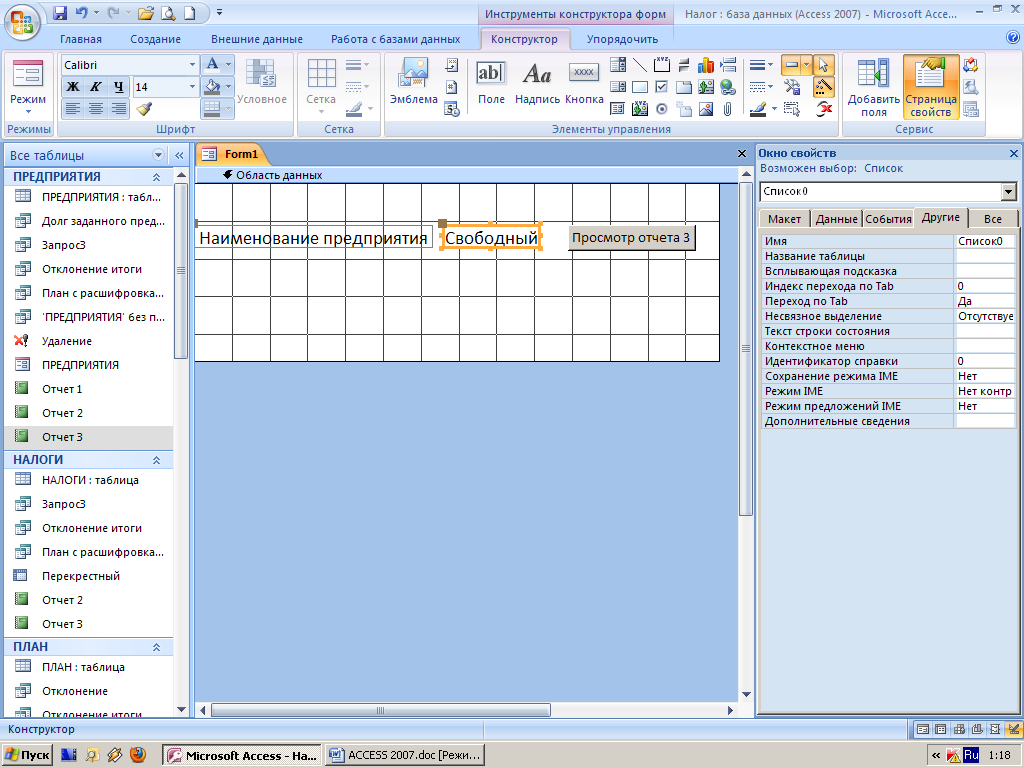Click Просмотр отчета 3 form button
Screen dimensions: 1024x768
click(x=631, y=238)
